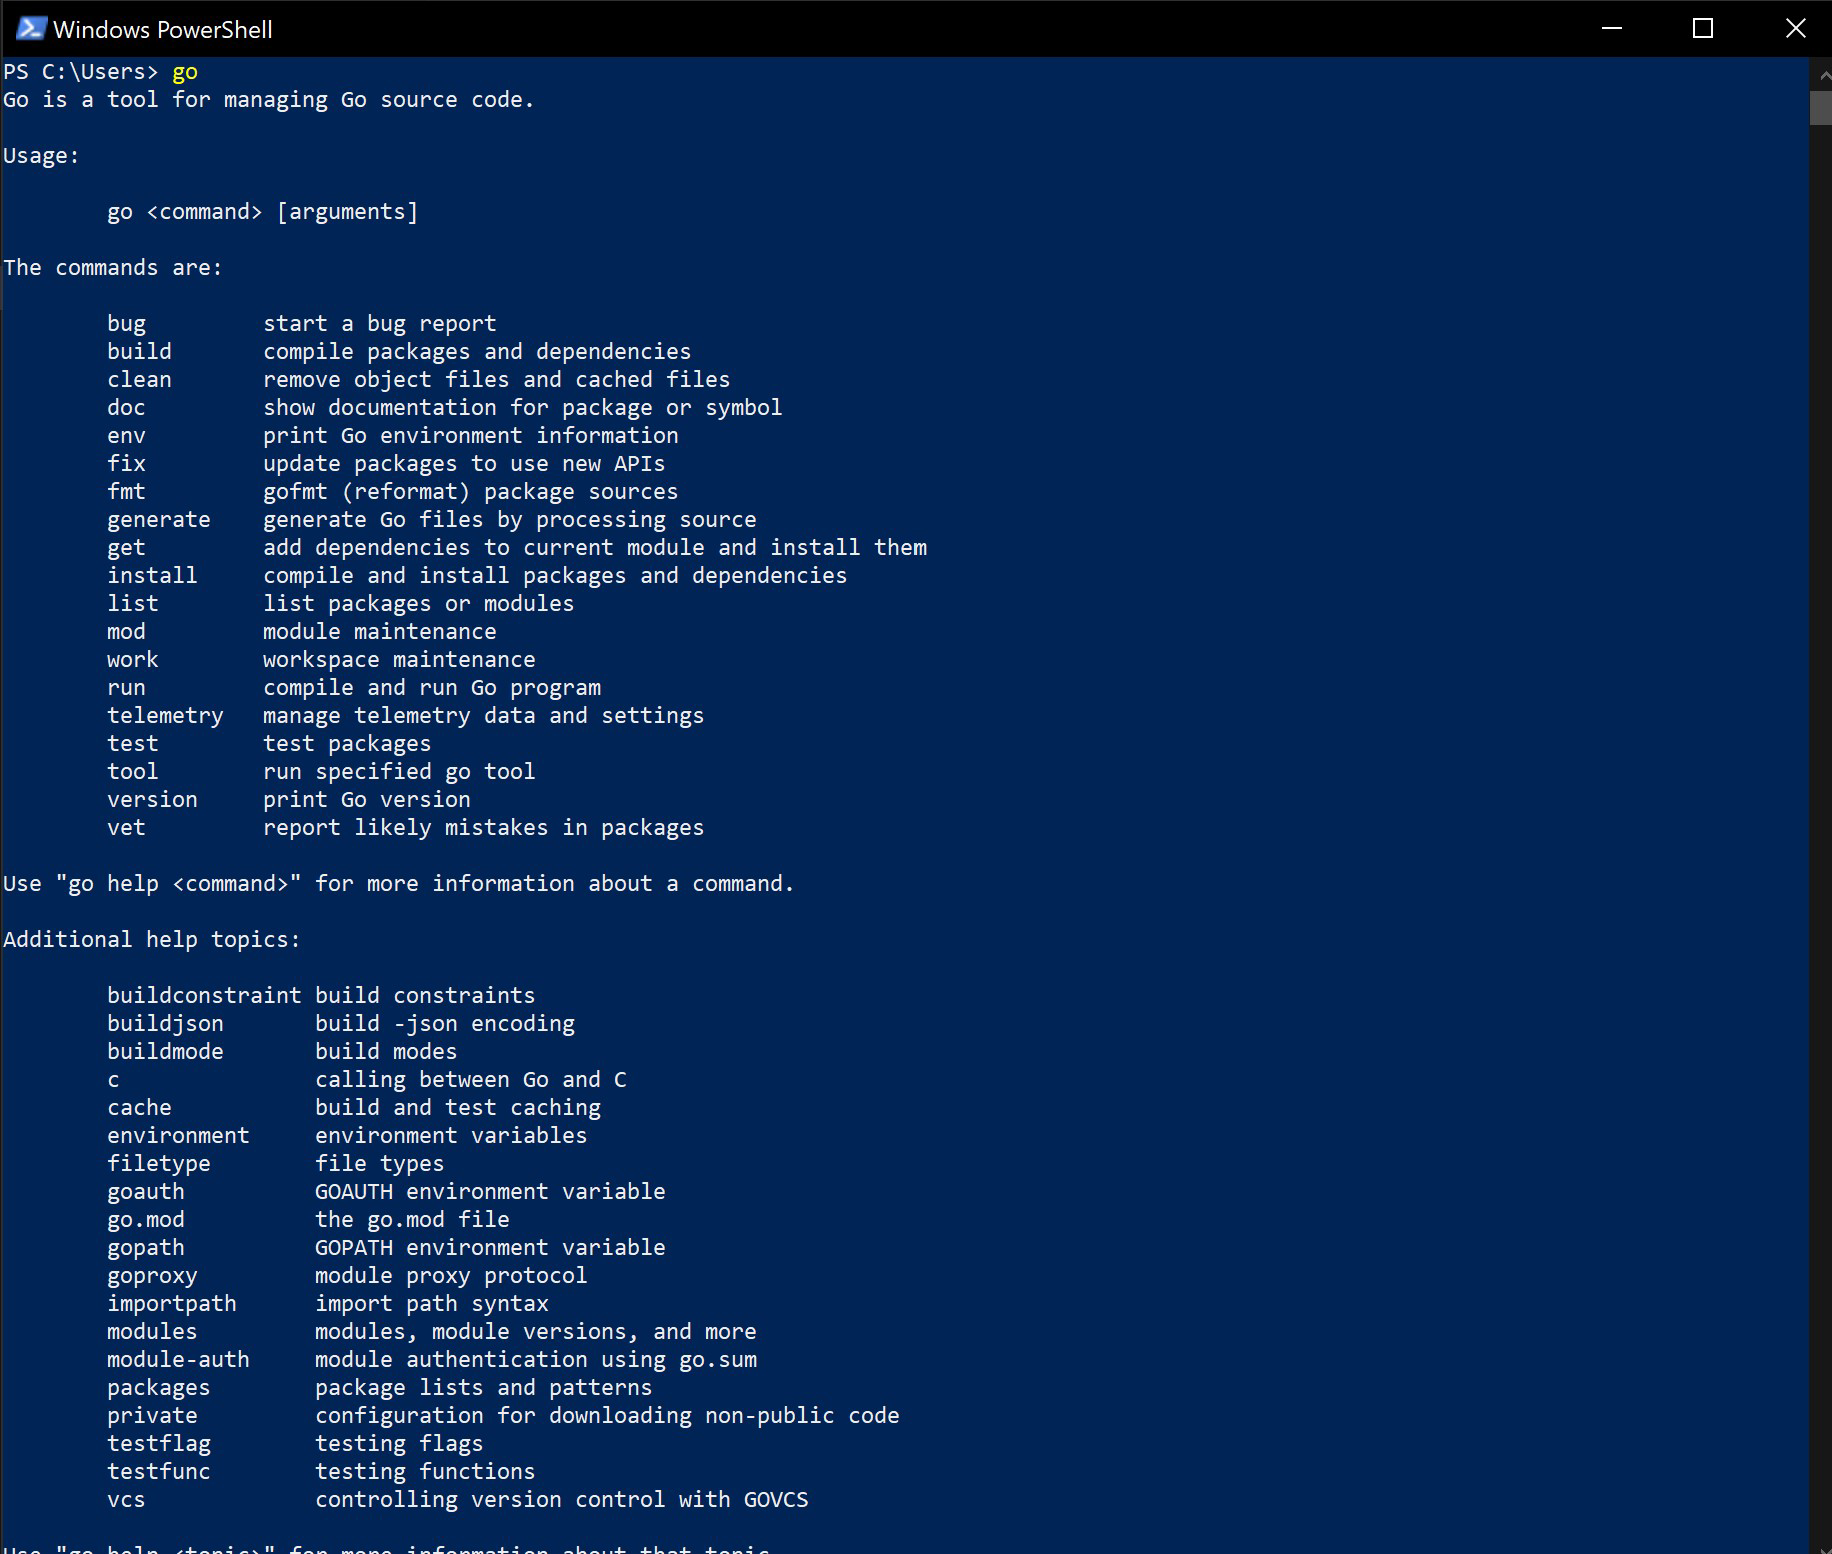Click the 'test' command name
Image resolution: width=1832 pixels, height=1554 pixels.
[x=133, y=744]
